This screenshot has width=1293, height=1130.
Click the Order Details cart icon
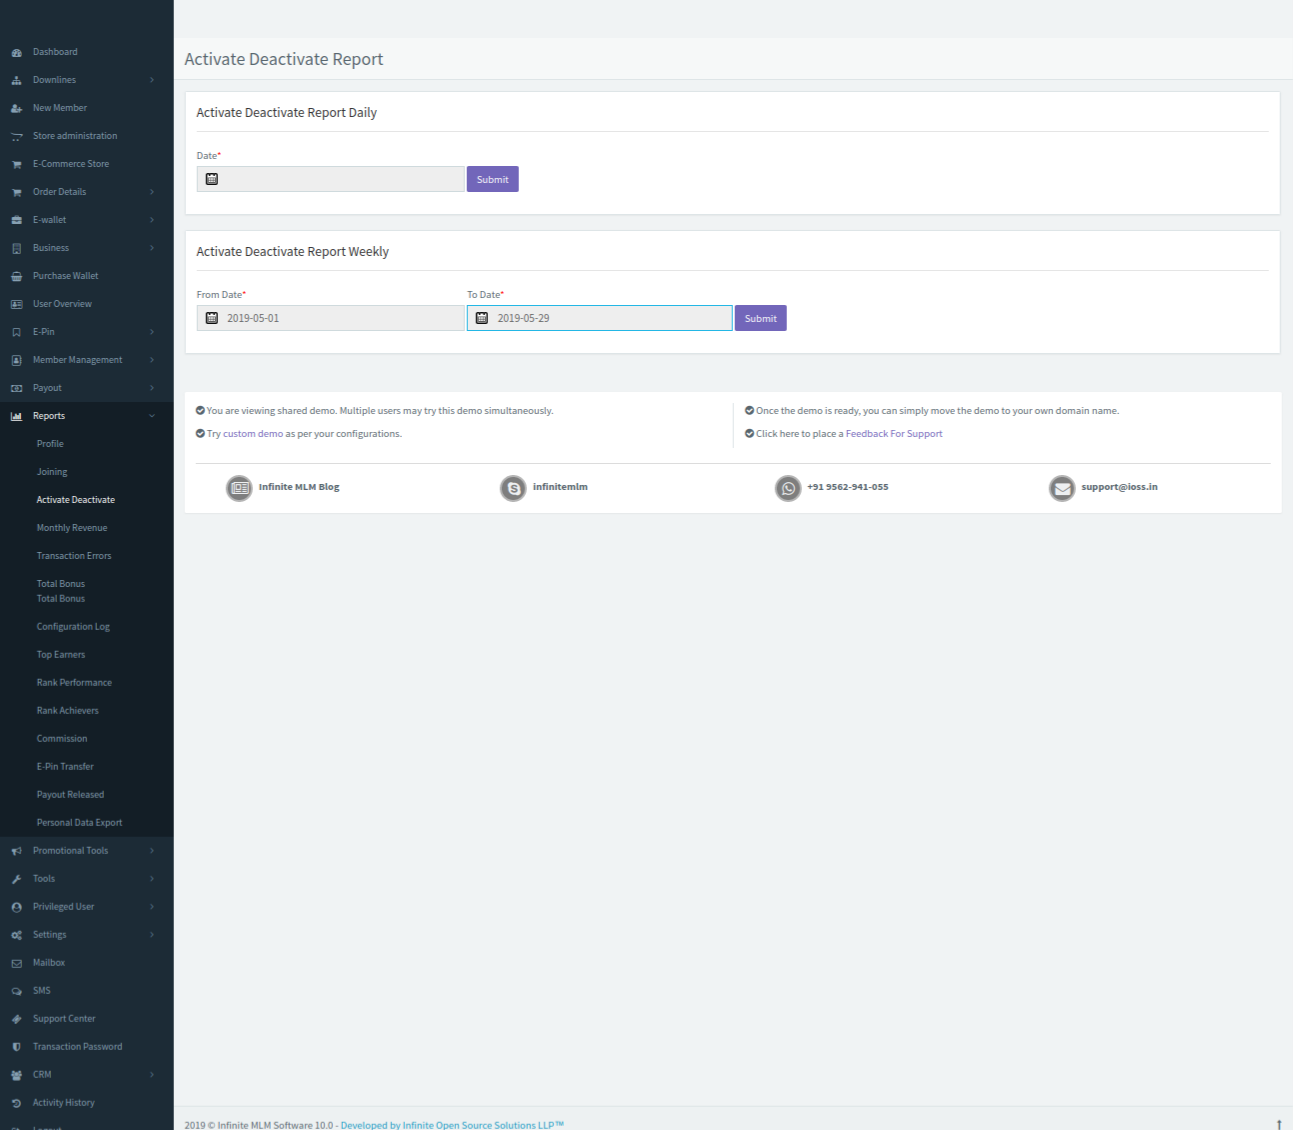tap(16, 192)
